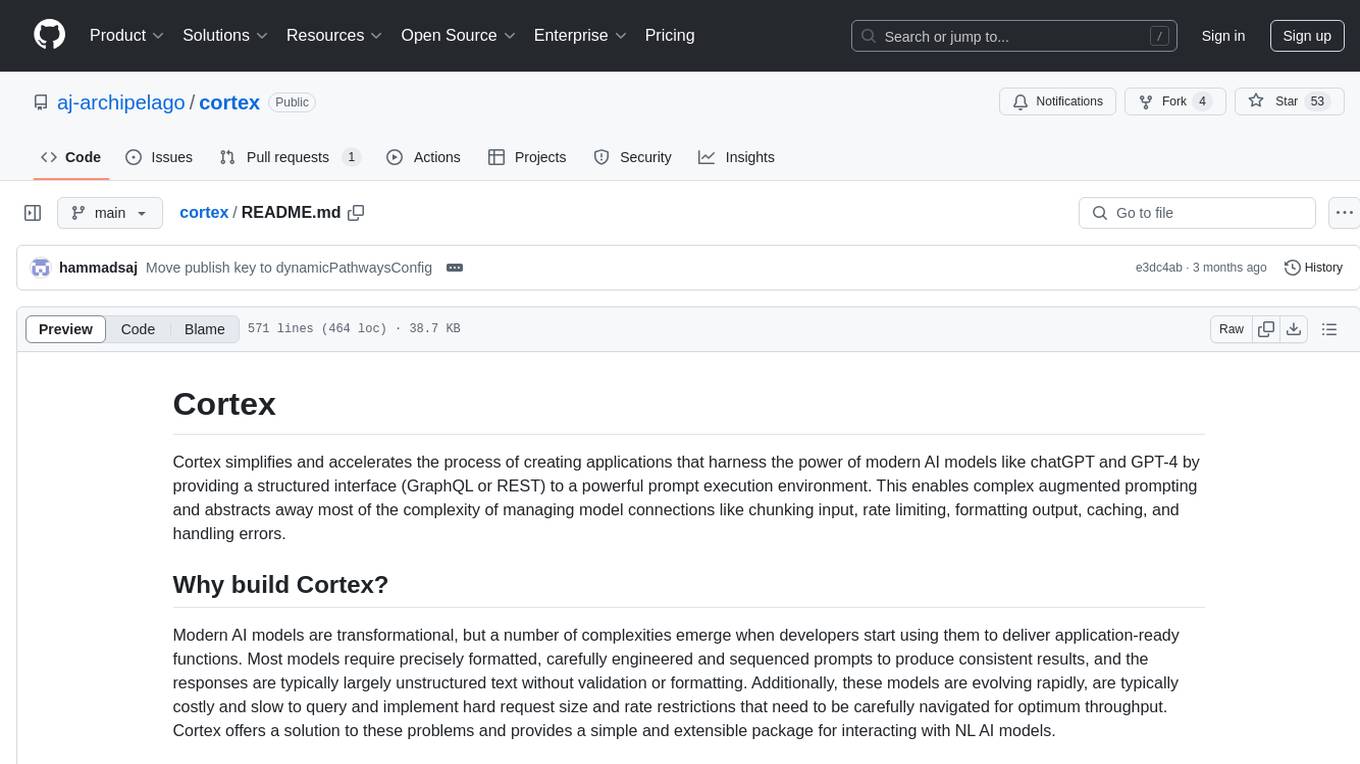Copy the raw file contents
The height and width of the screenshot is (764, 1360).
[x=1266, y=329]
